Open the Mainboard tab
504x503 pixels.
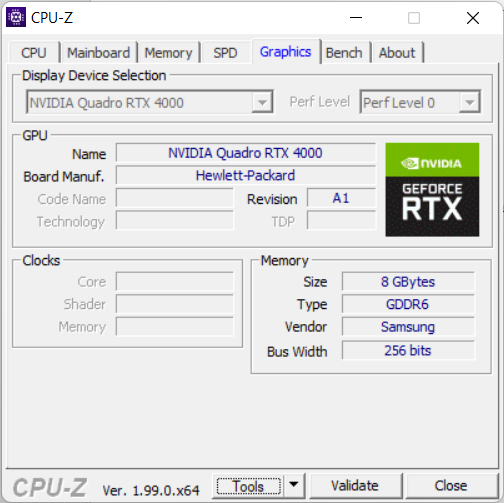99,53
